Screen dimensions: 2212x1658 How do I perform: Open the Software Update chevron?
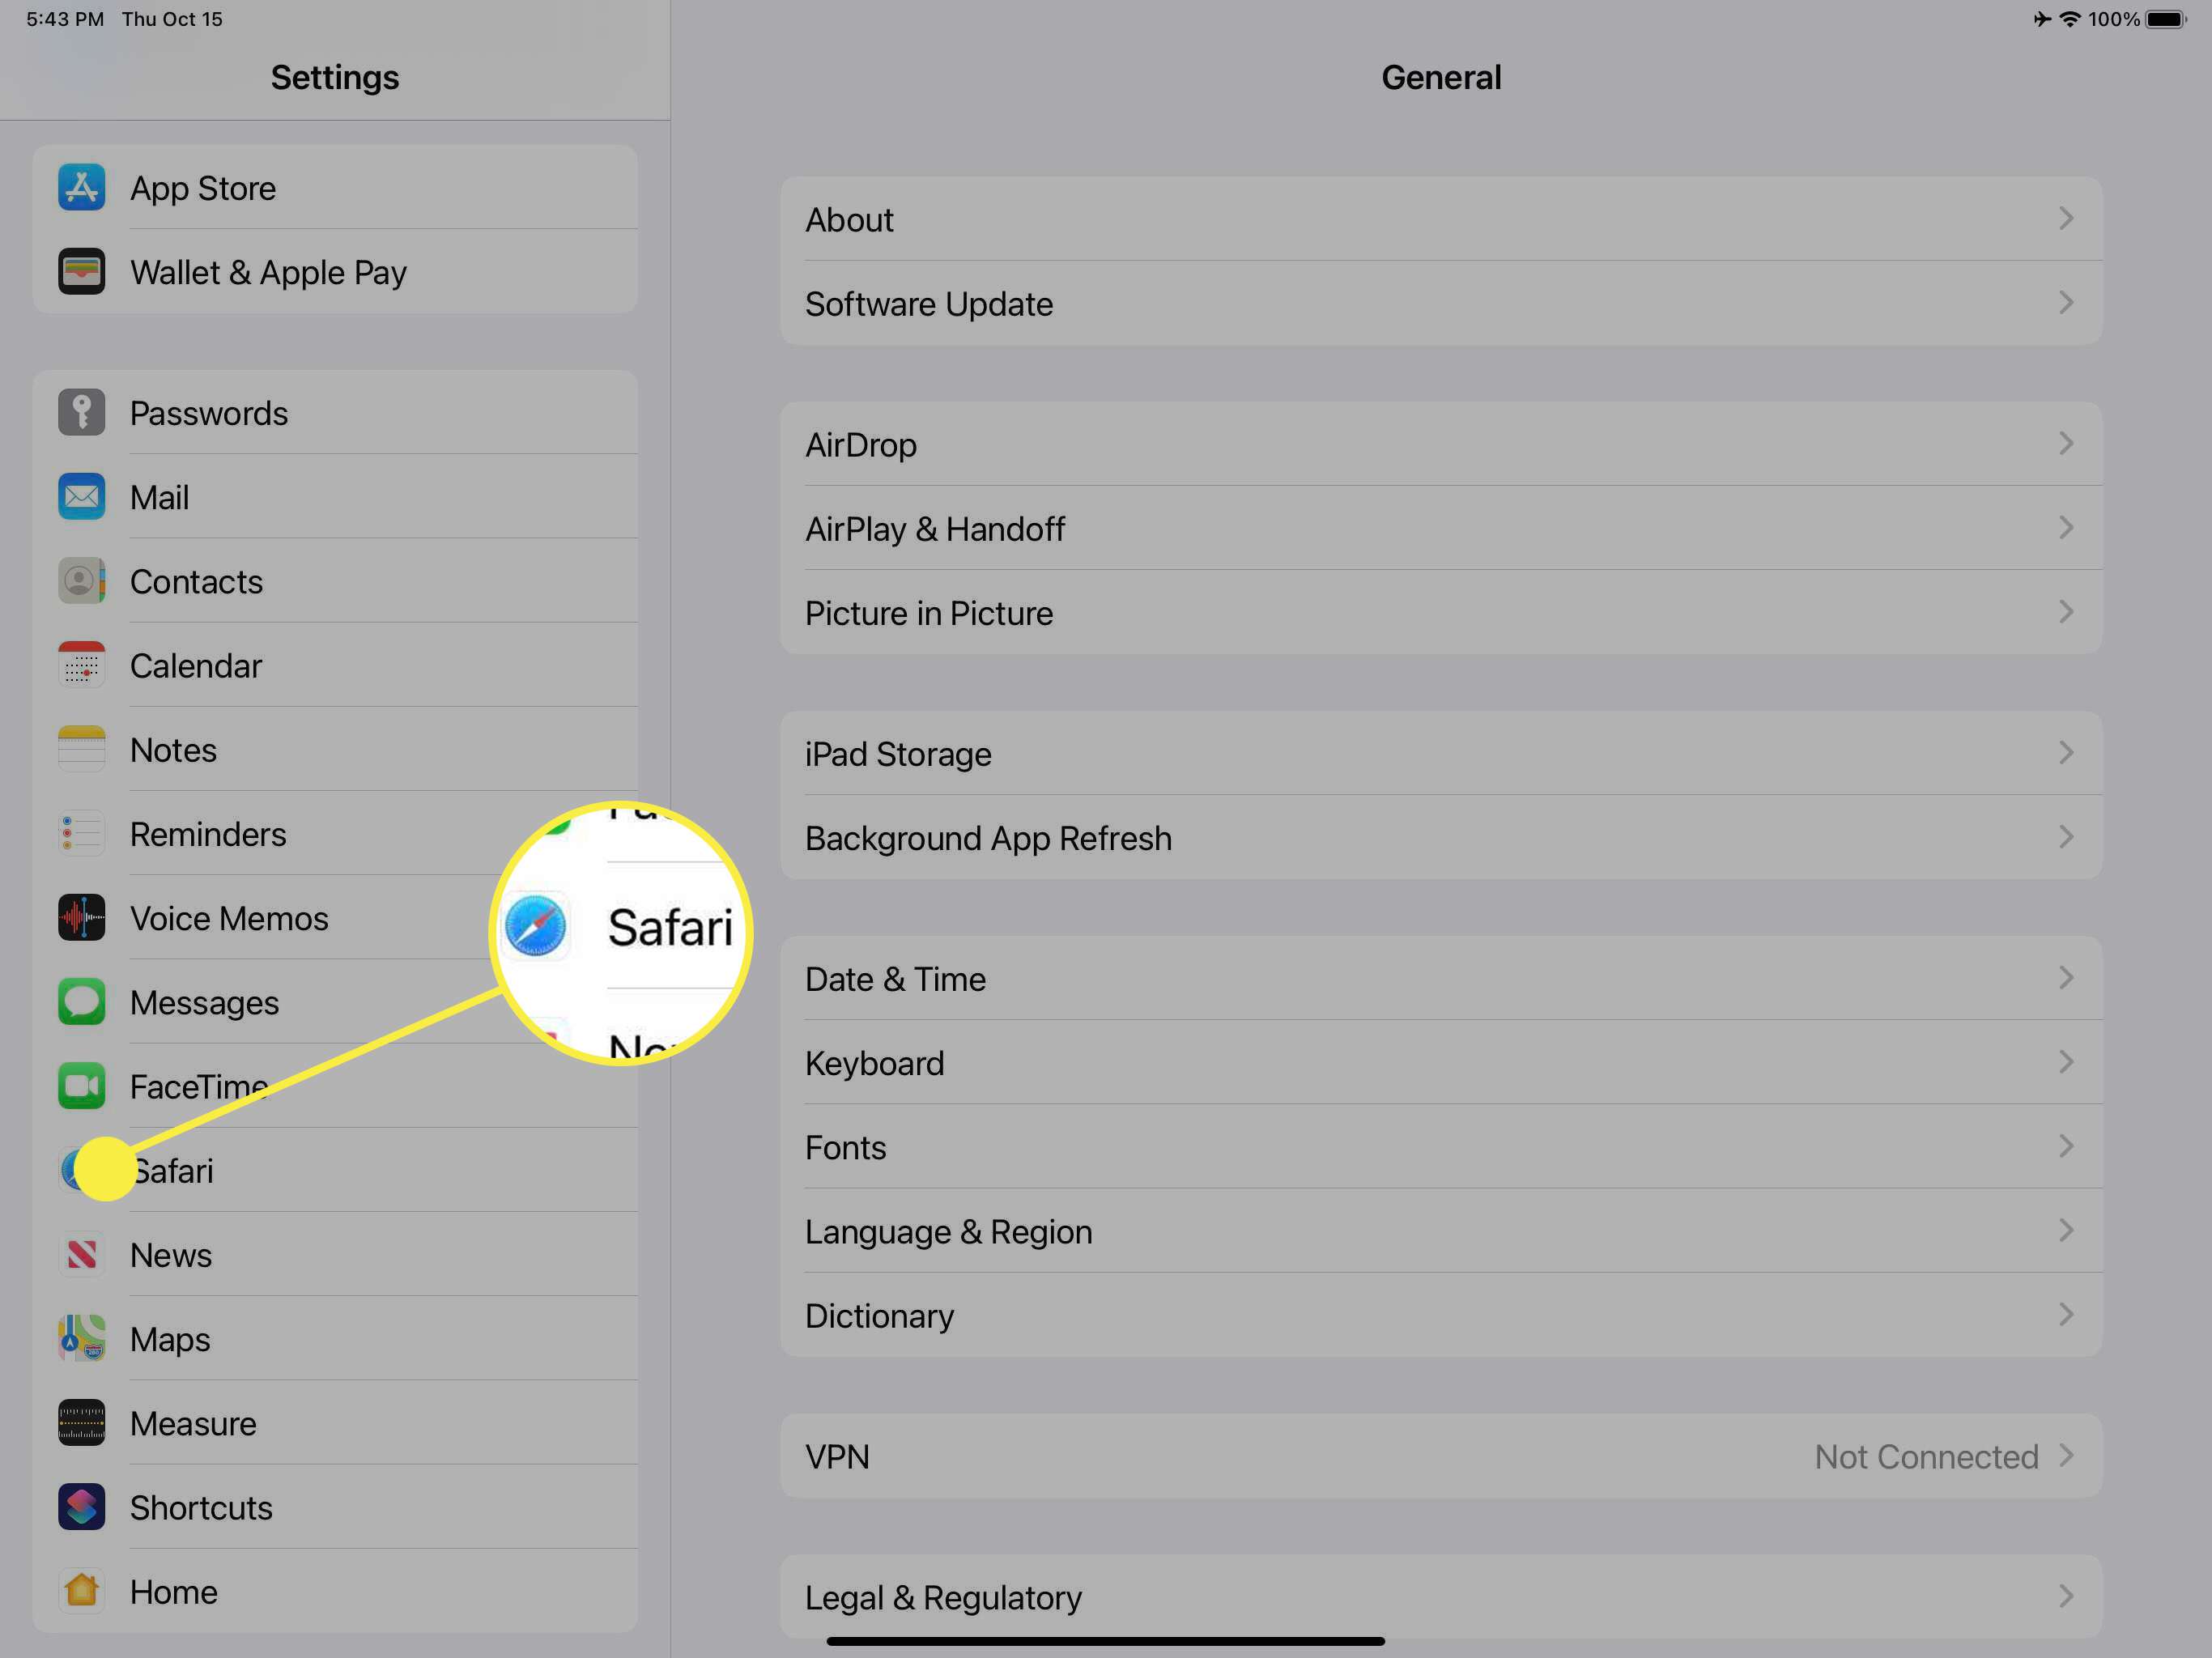[x=2067, y=302]
